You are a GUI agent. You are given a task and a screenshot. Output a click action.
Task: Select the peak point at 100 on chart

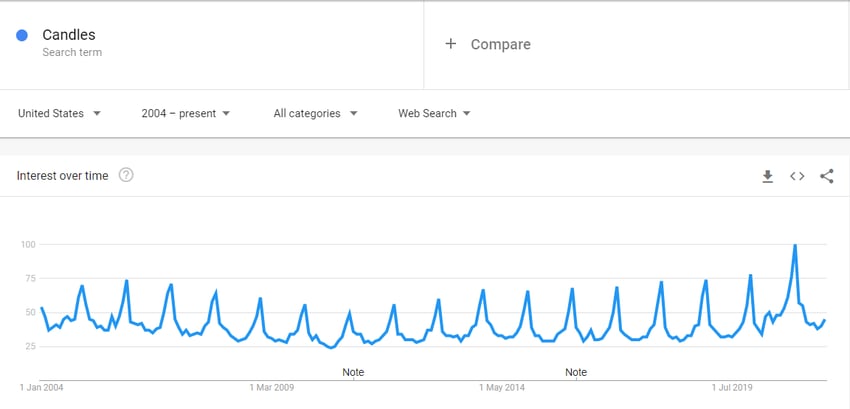[x=795, y=245]
